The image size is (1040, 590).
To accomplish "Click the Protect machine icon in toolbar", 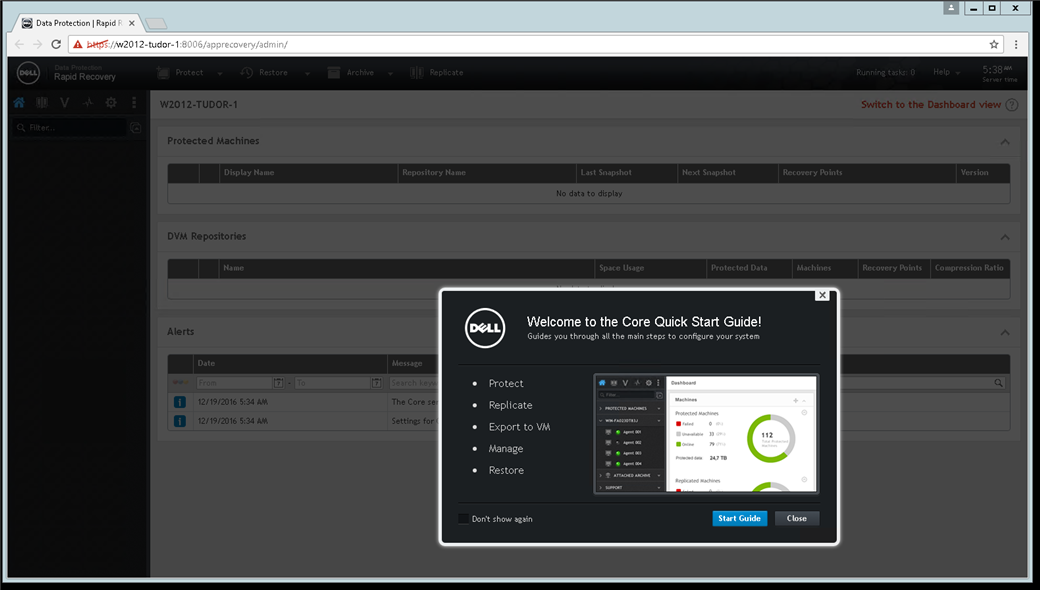I will [x=163, y=73].
